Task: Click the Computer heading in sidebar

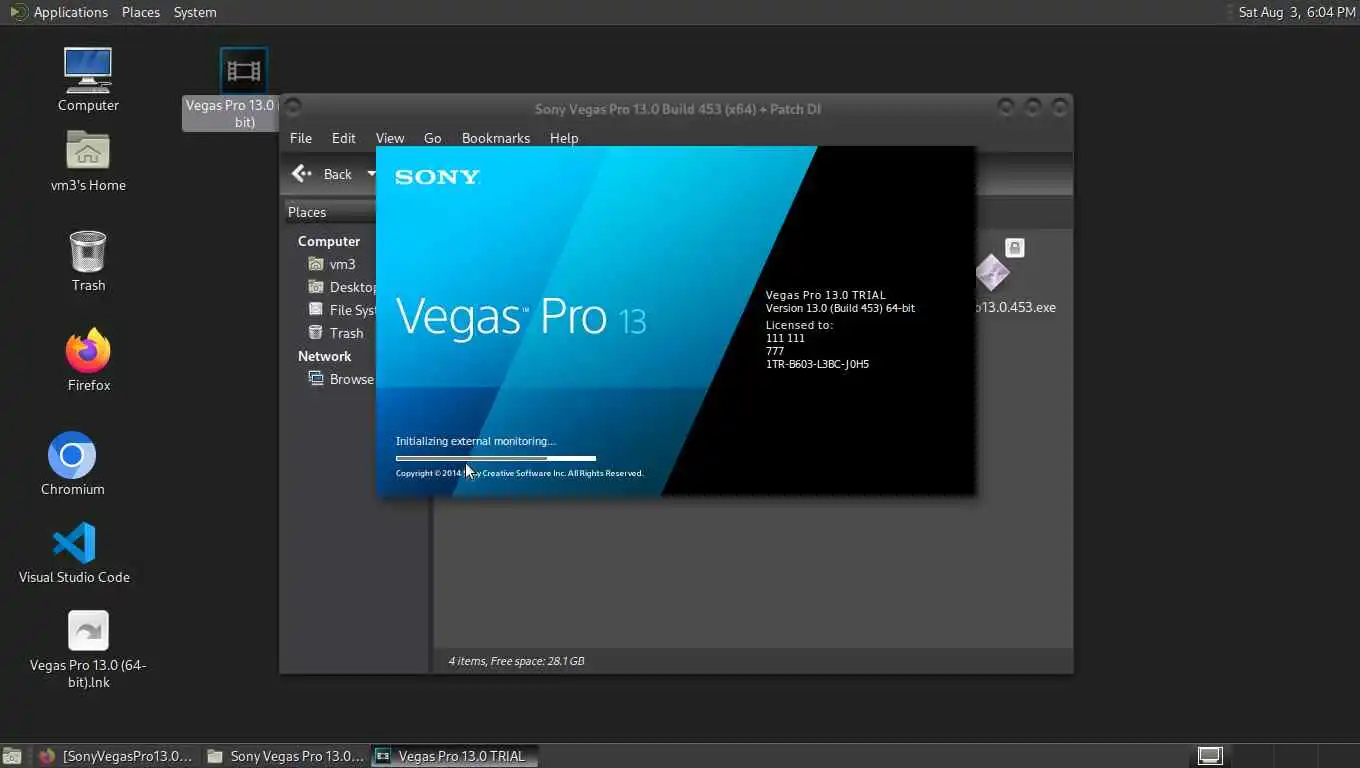Action: pyautogui.click(x=329, y=241)
